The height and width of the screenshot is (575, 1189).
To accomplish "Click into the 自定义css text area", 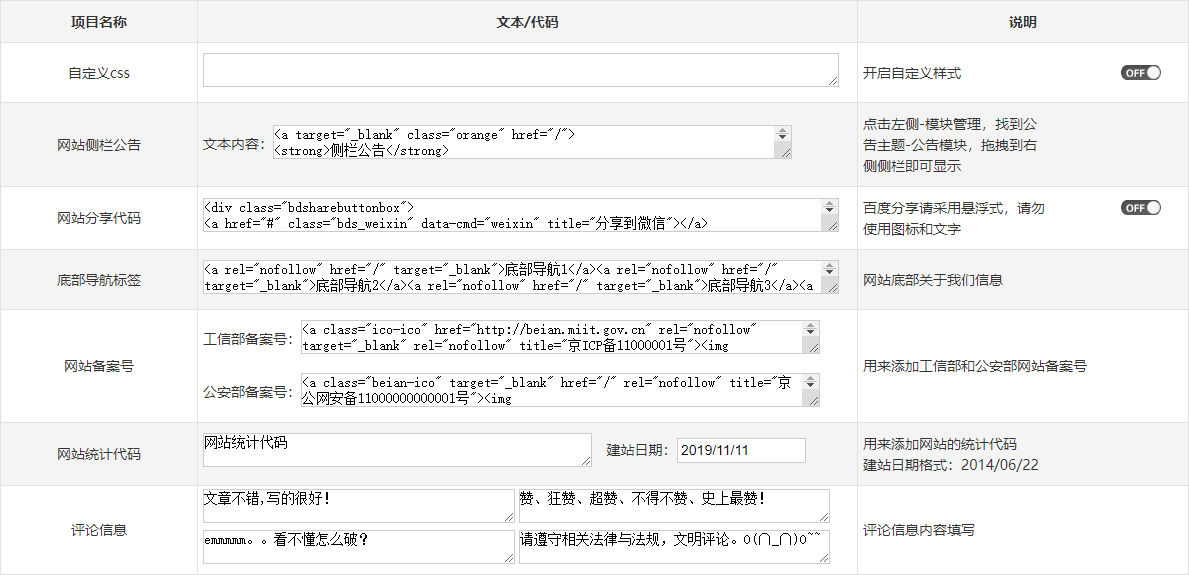I will click(519, 70).
